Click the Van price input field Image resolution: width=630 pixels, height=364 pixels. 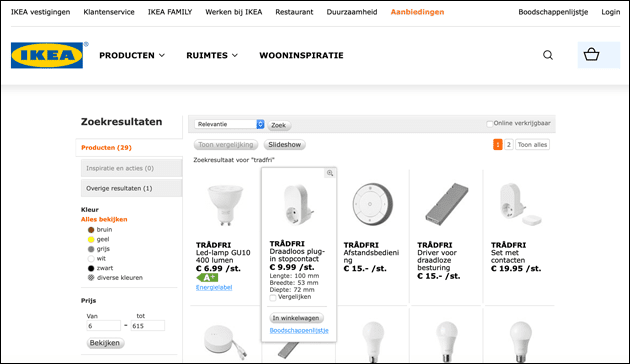[103, 326]
